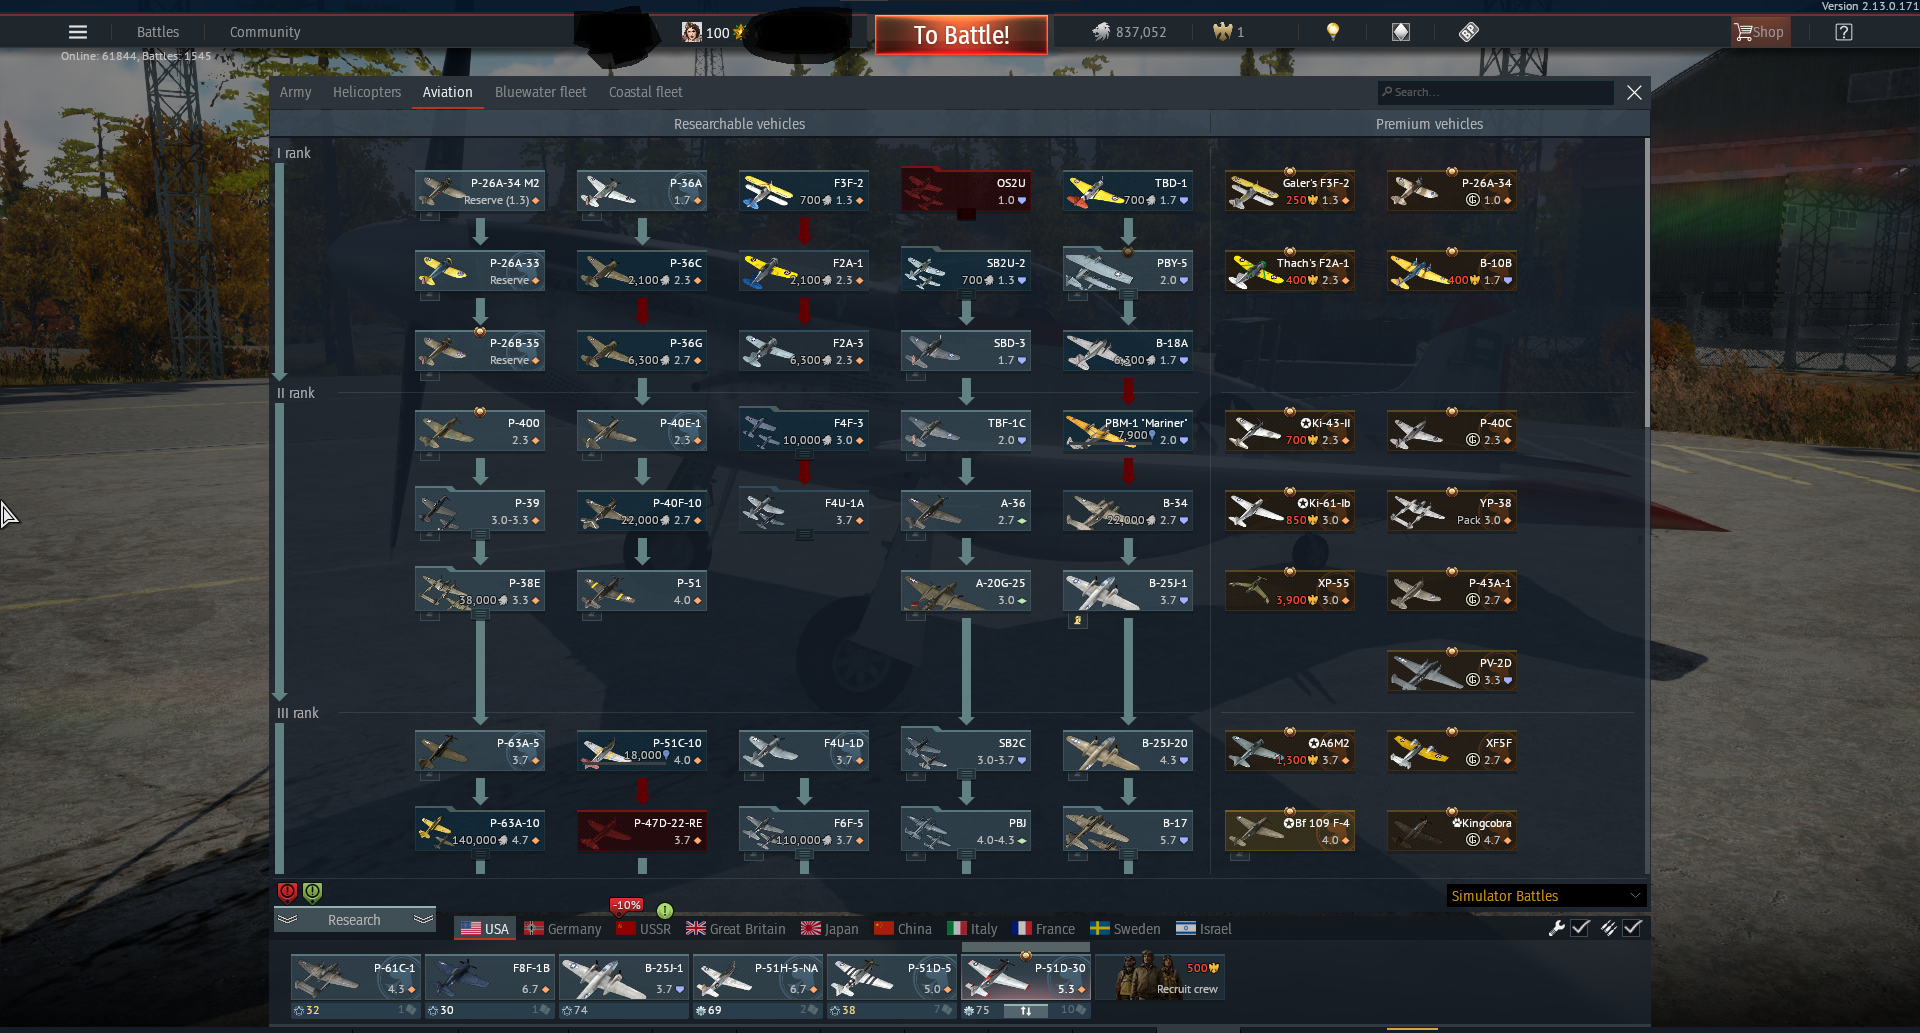Open the hamburger main menu
Screen dimensions: 1920x1033
[x=78, y=32]
